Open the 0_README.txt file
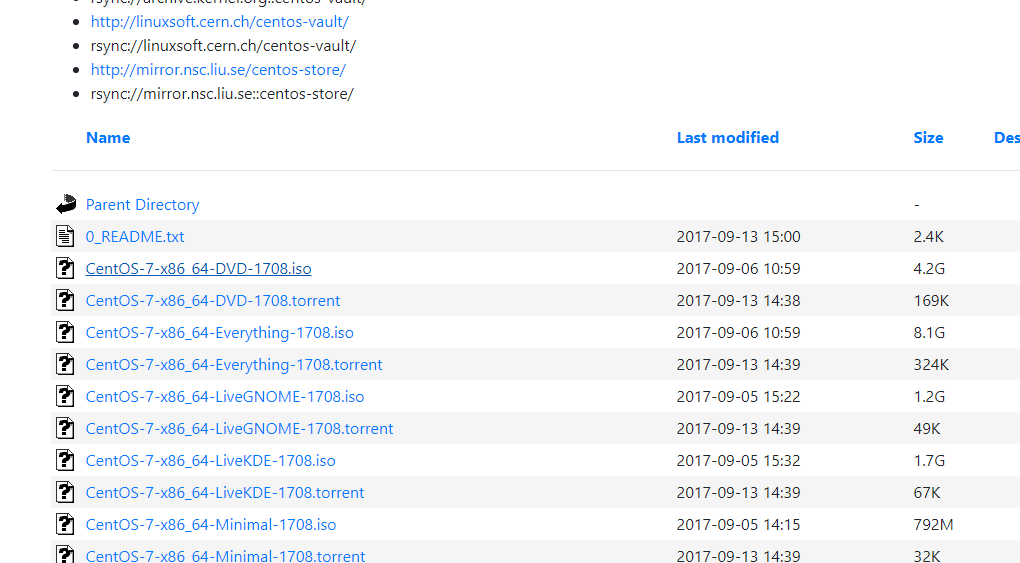The image size is (1020, 563). (x=135, y=236)
